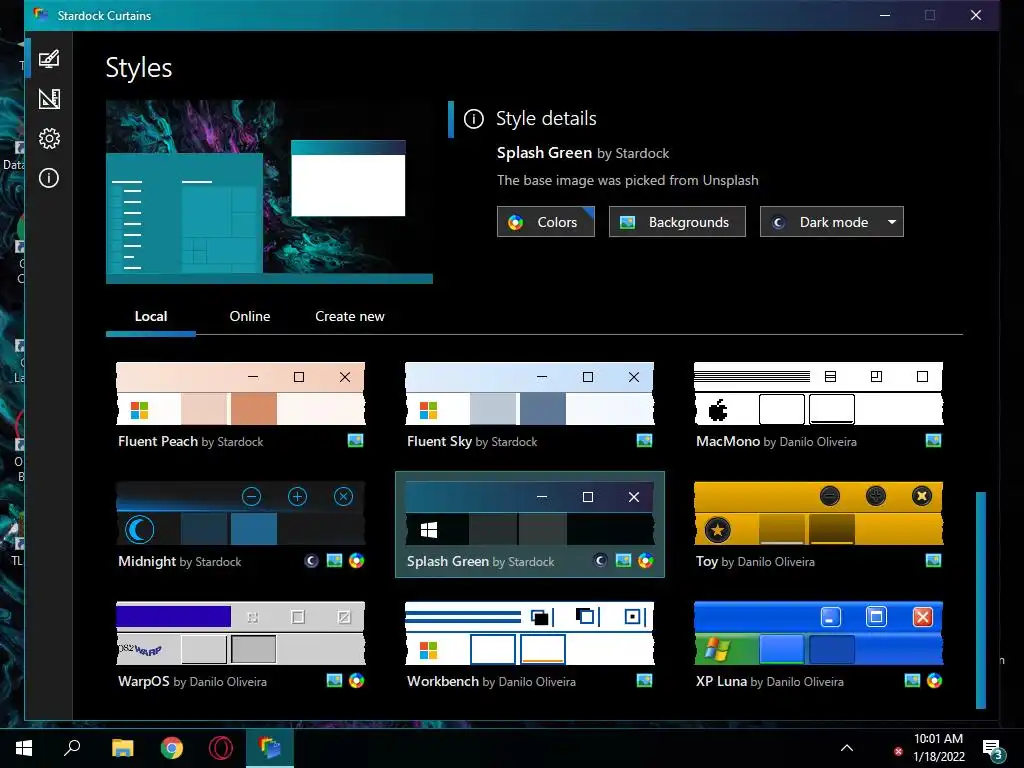Select the Fluent Sky style thumbnail
The image size is (1024, 768).
click(x=530, y=394)
